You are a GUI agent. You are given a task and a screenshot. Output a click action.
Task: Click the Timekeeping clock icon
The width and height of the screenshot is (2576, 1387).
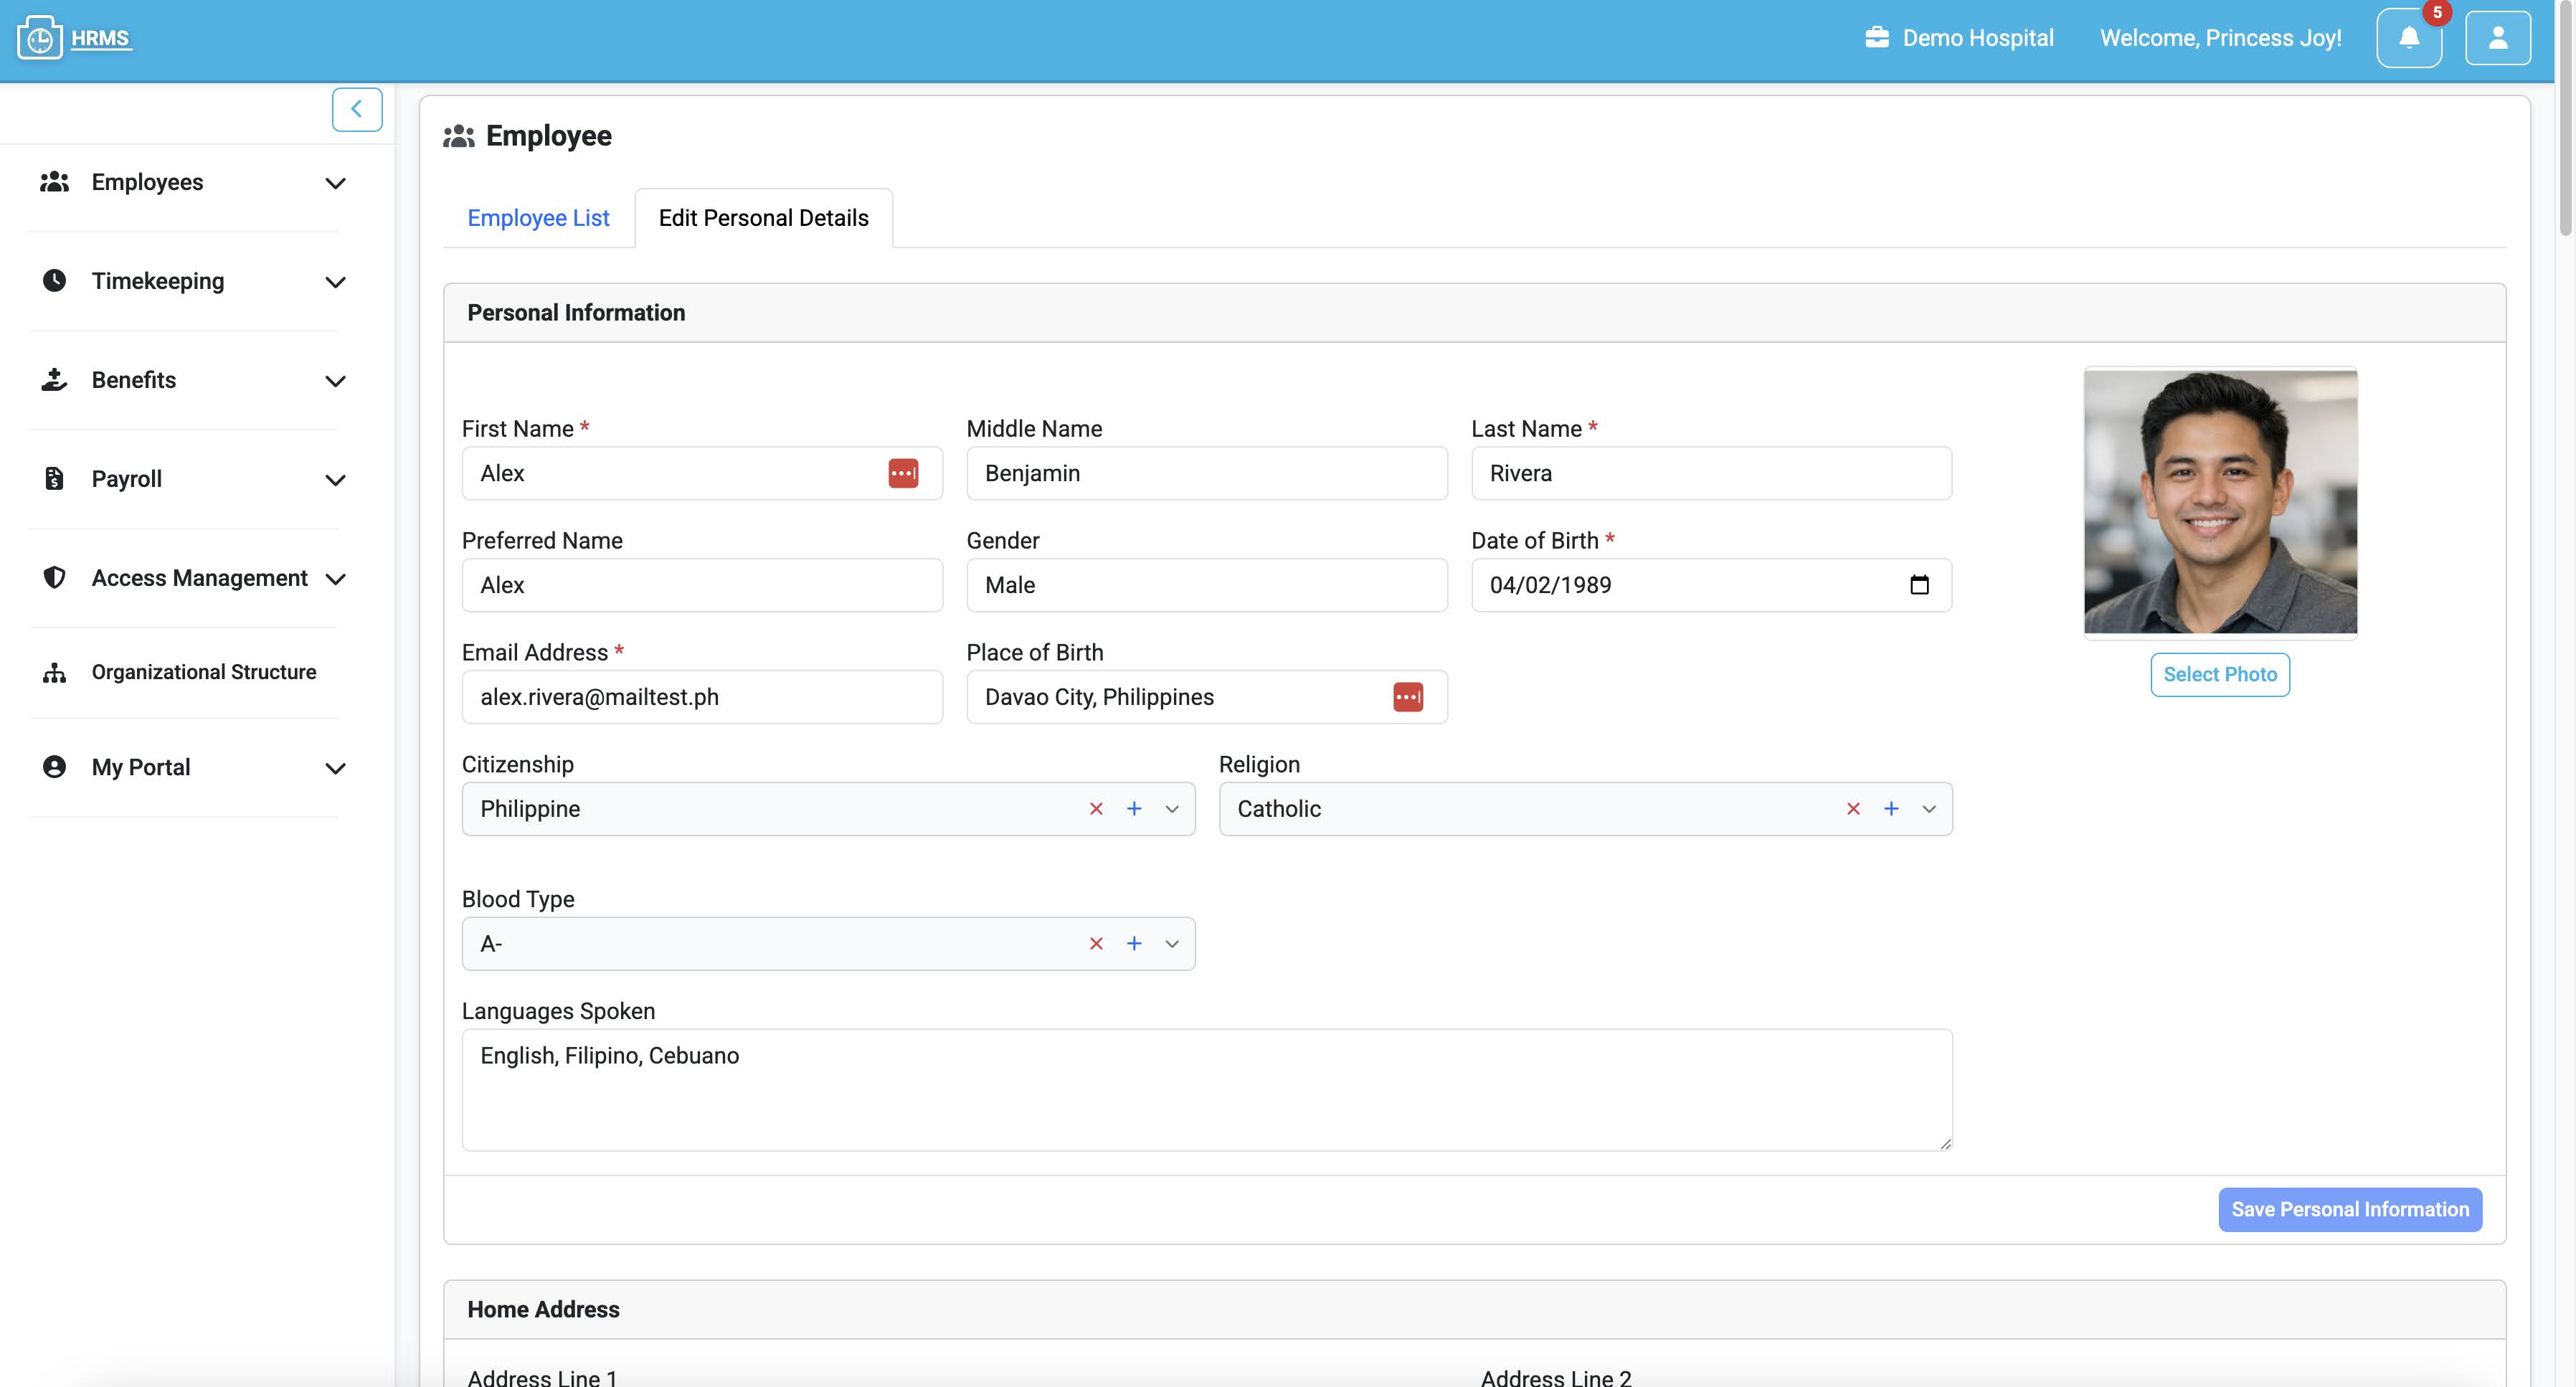pyautogui.click(x=54, y=281)
